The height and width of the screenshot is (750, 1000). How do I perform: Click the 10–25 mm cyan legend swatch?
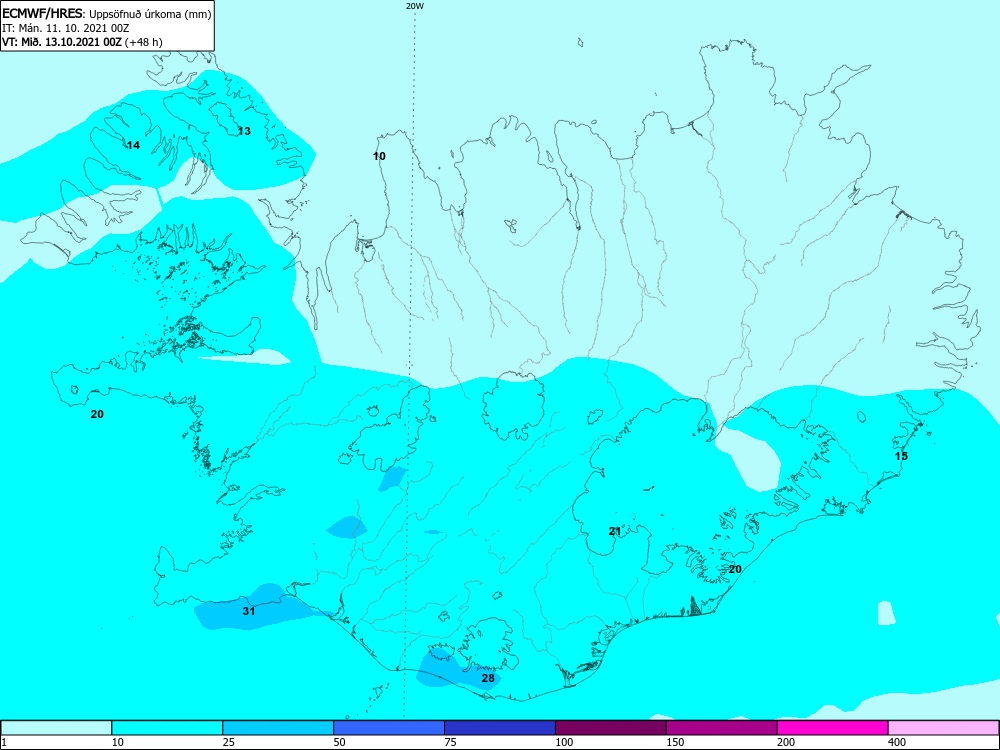[x=167, y=728]
